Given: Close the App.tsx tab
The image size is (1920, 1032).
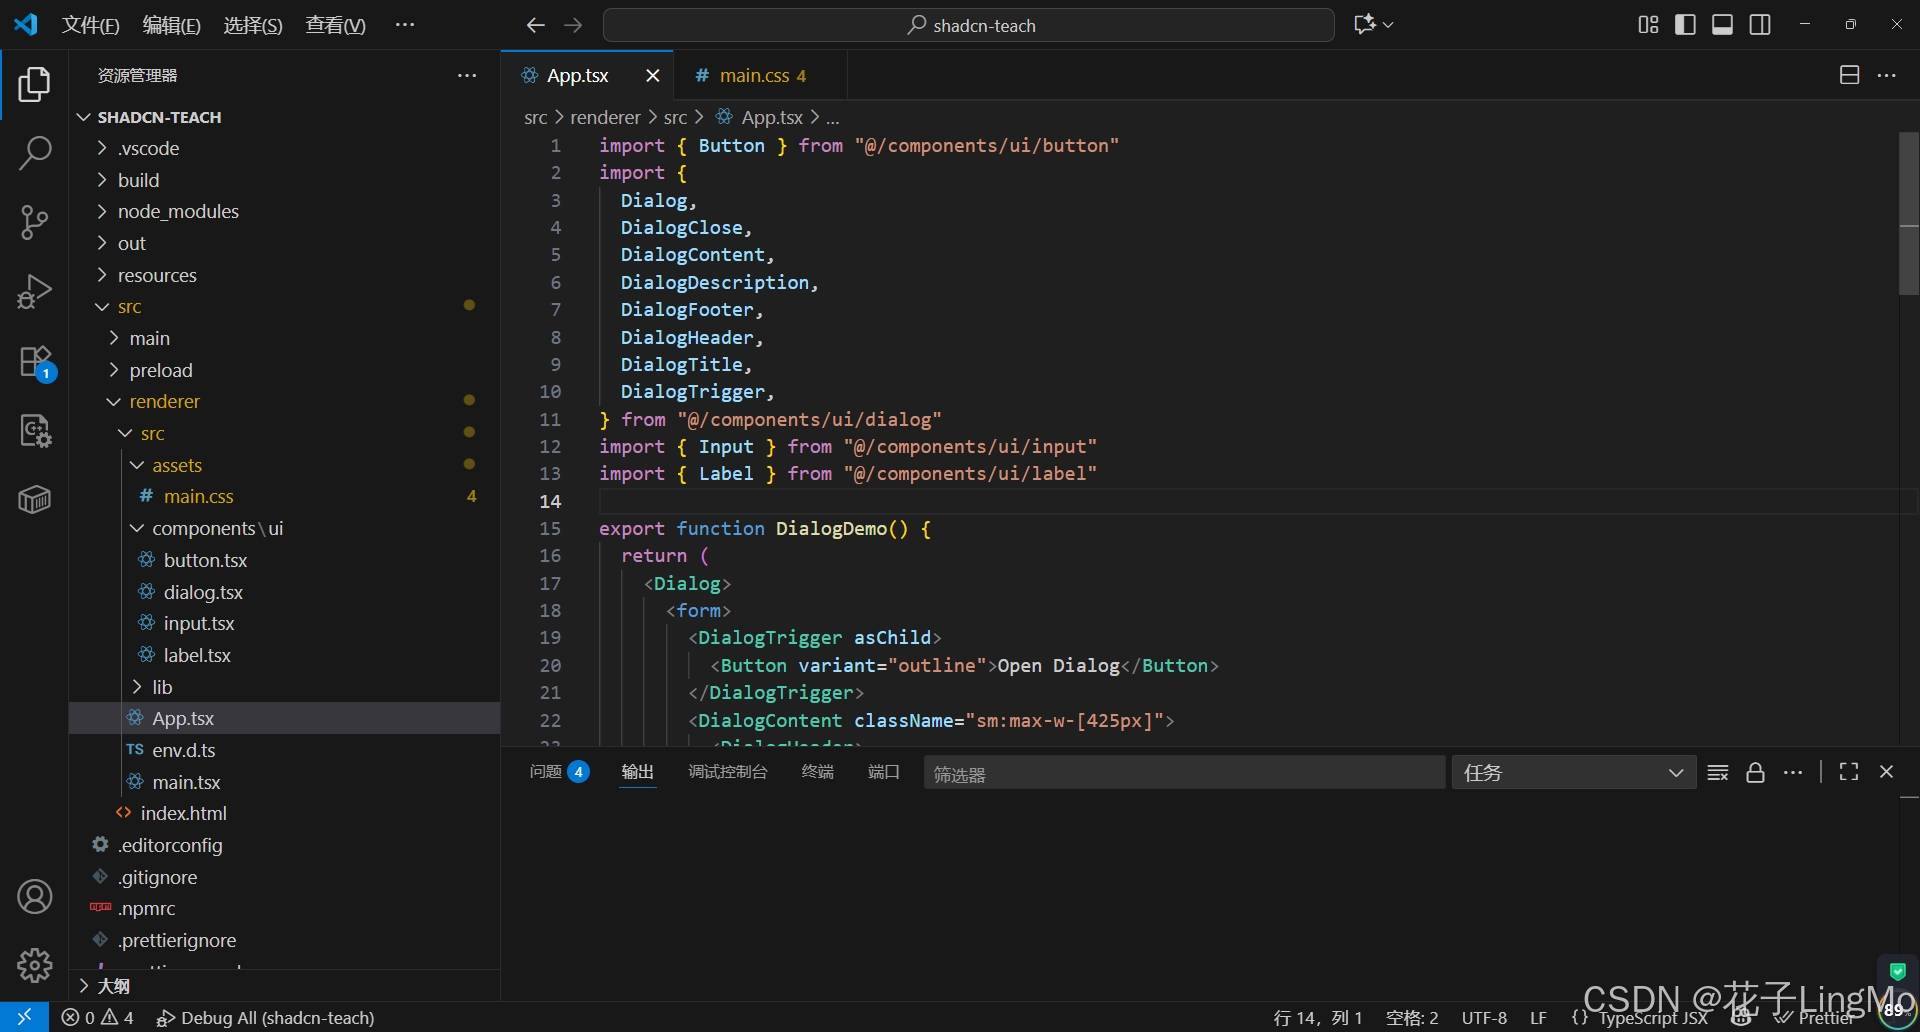Looking at the screenshot, I should (653, 75).
